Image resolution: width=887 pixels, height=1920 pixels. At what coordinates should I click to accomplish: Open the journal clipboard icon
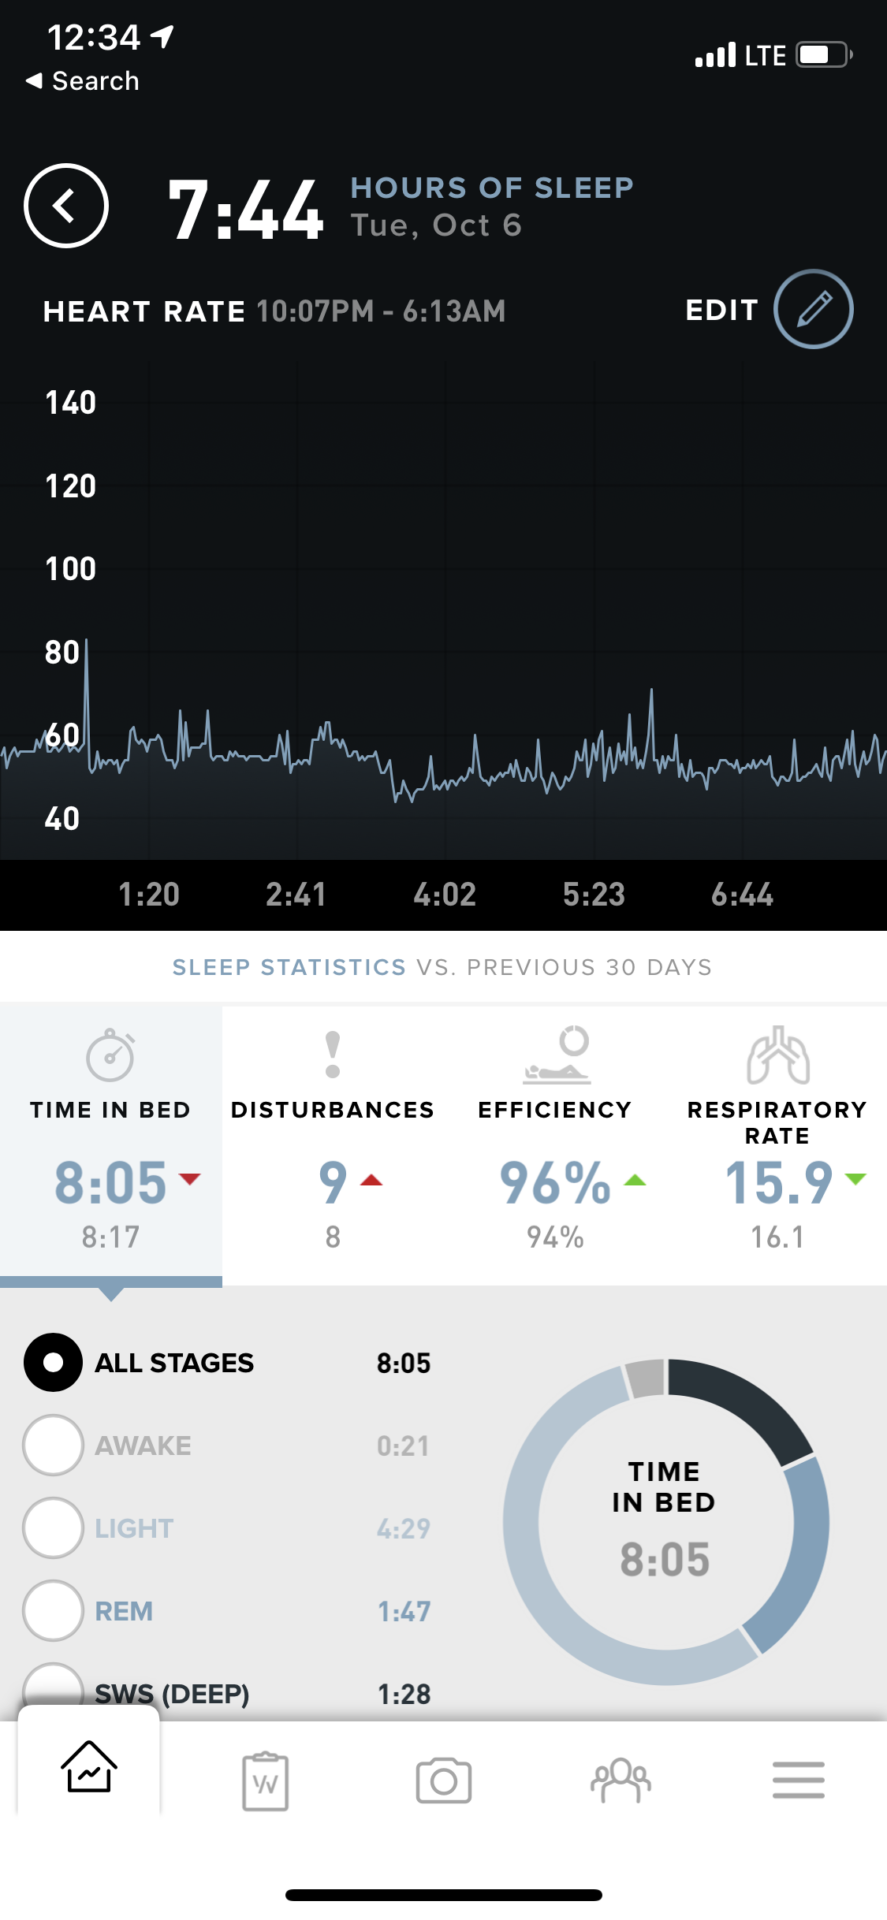point(265,1780)
